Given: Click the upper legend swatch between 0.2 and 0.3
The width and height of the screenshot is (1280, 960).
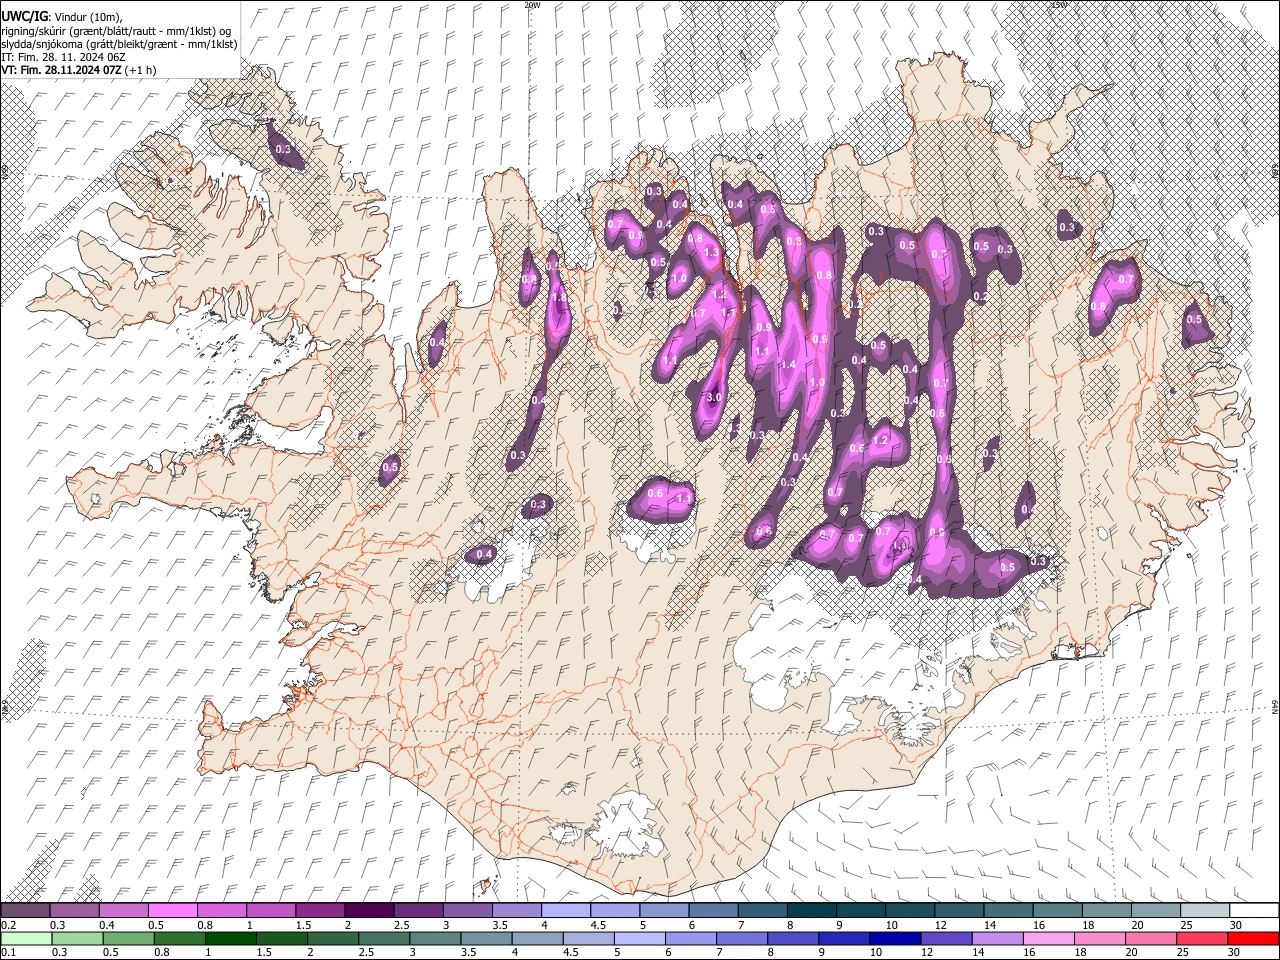Looking at the screenshot, I should (x=26, y=910).
